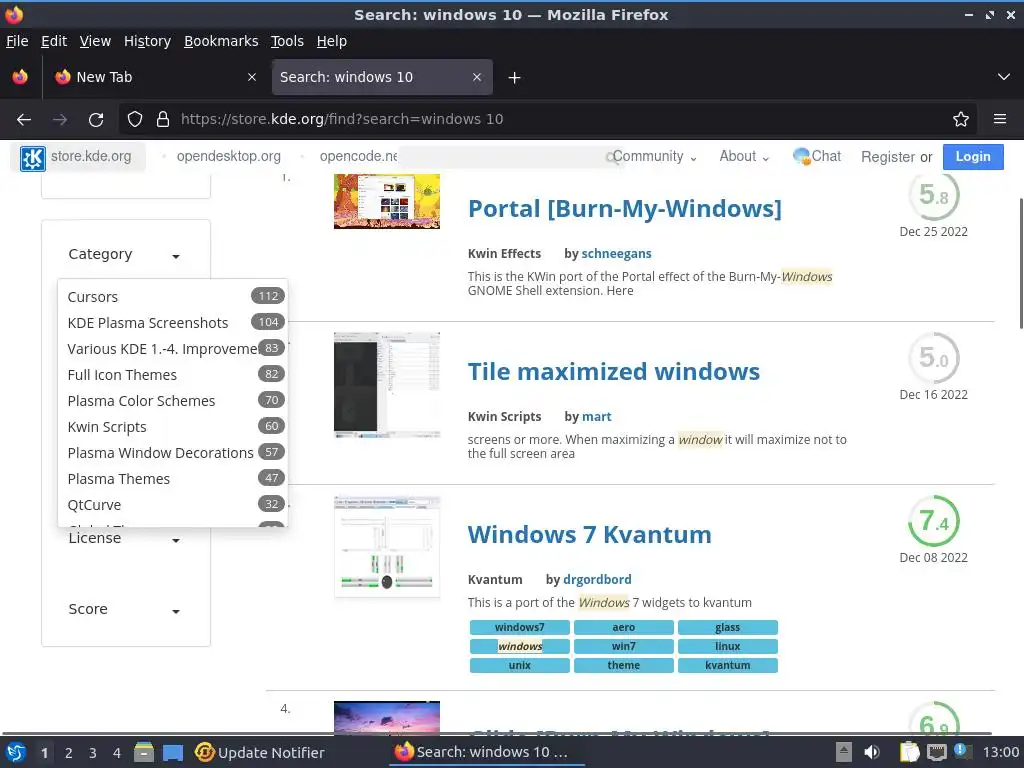This screenshot has width=1024, height=768.
Task: Switch to virtual desktop 3
Action: click(93, 753)
